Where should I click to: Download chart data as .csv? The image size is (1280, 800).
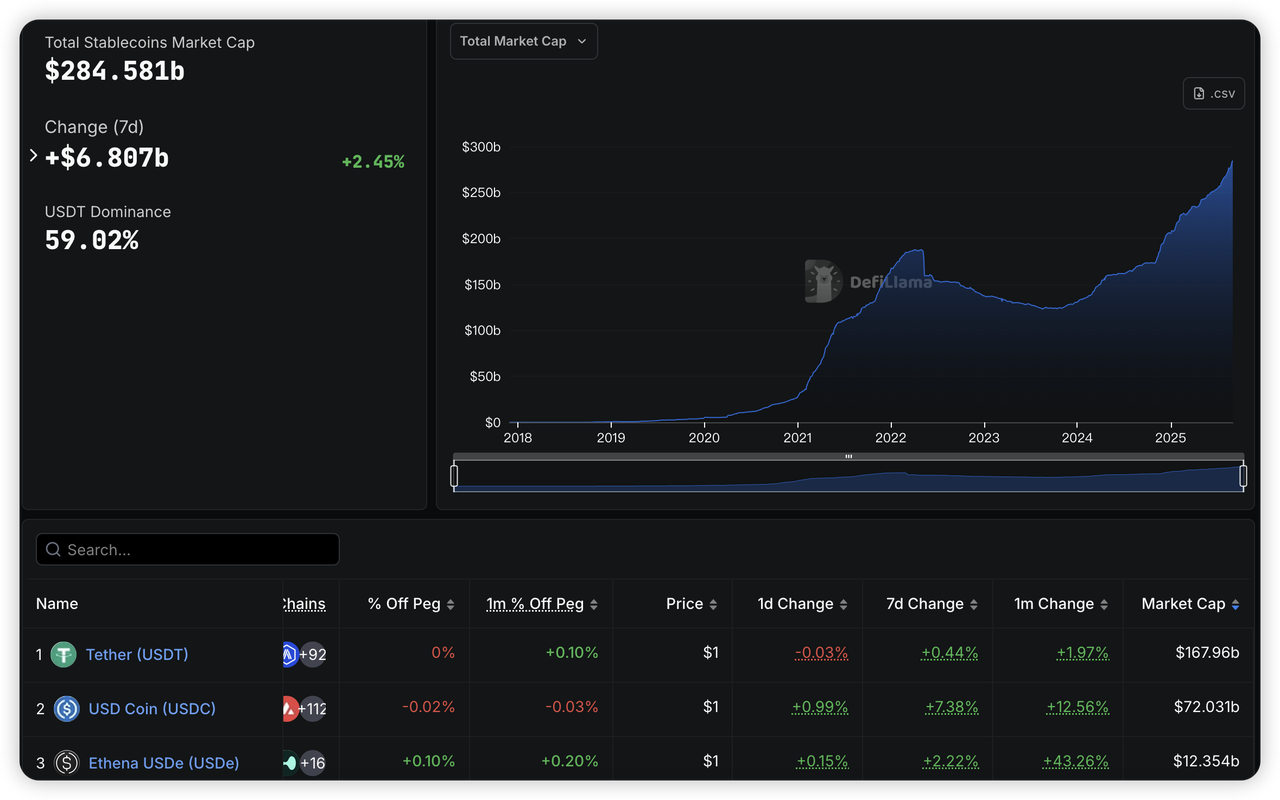coord(1213,93)
